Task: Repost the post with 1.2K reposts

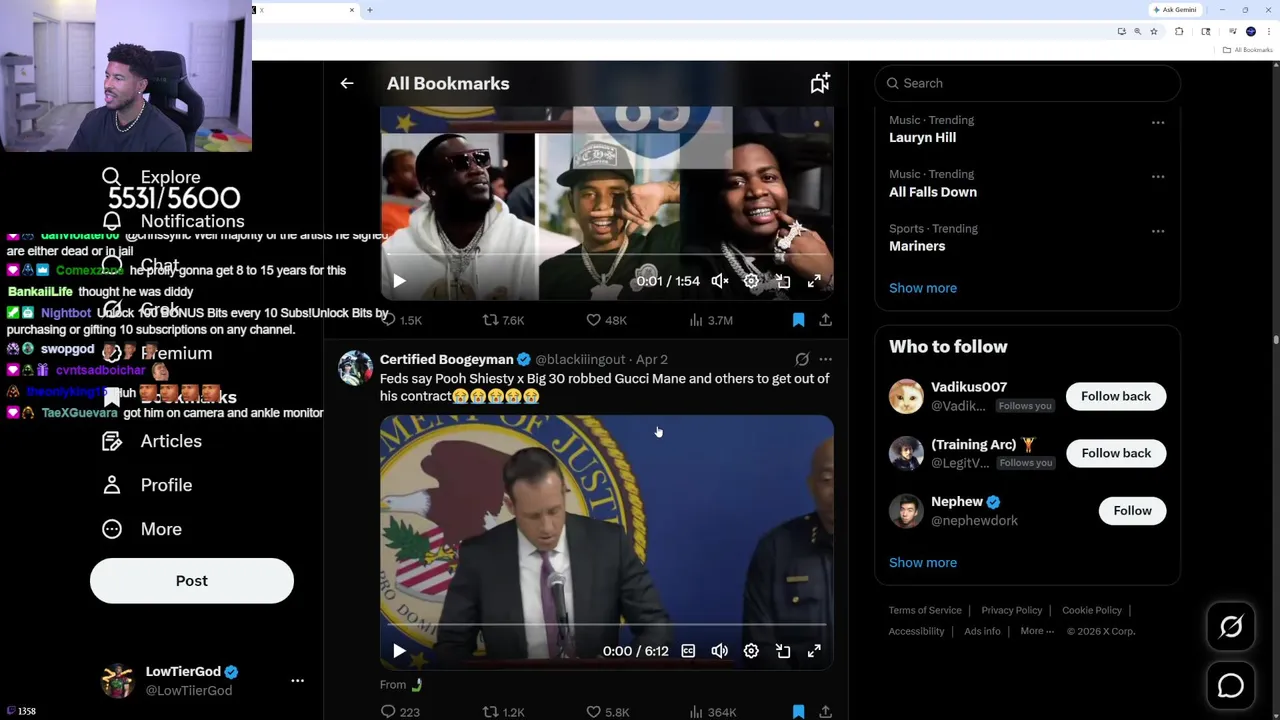Action: (503, 712)
